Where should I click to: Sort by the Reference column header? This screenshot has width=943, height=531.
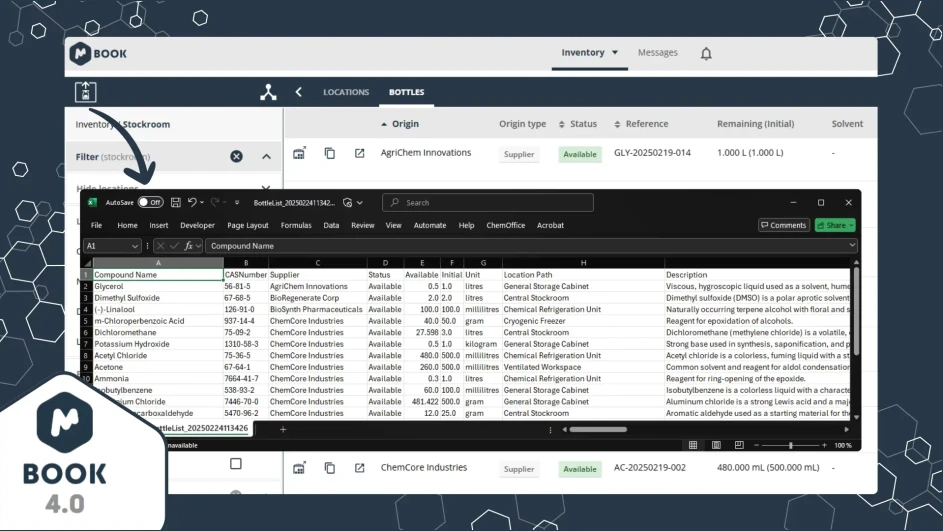click(x=641, y=124)
